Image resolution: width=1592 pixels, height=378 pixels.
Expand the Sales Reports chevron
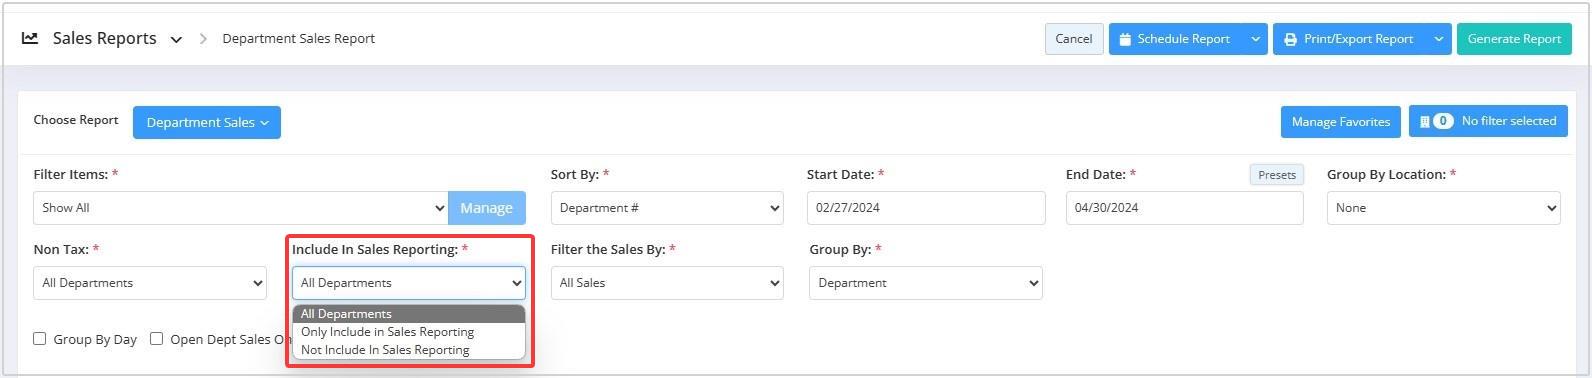tap(176, 40)
